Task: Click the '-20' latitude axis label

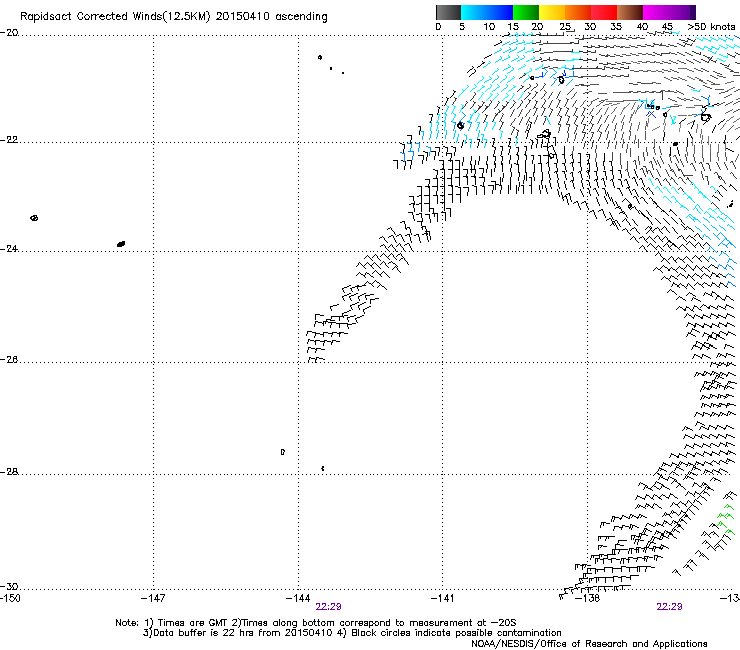Action: (9, 33)
